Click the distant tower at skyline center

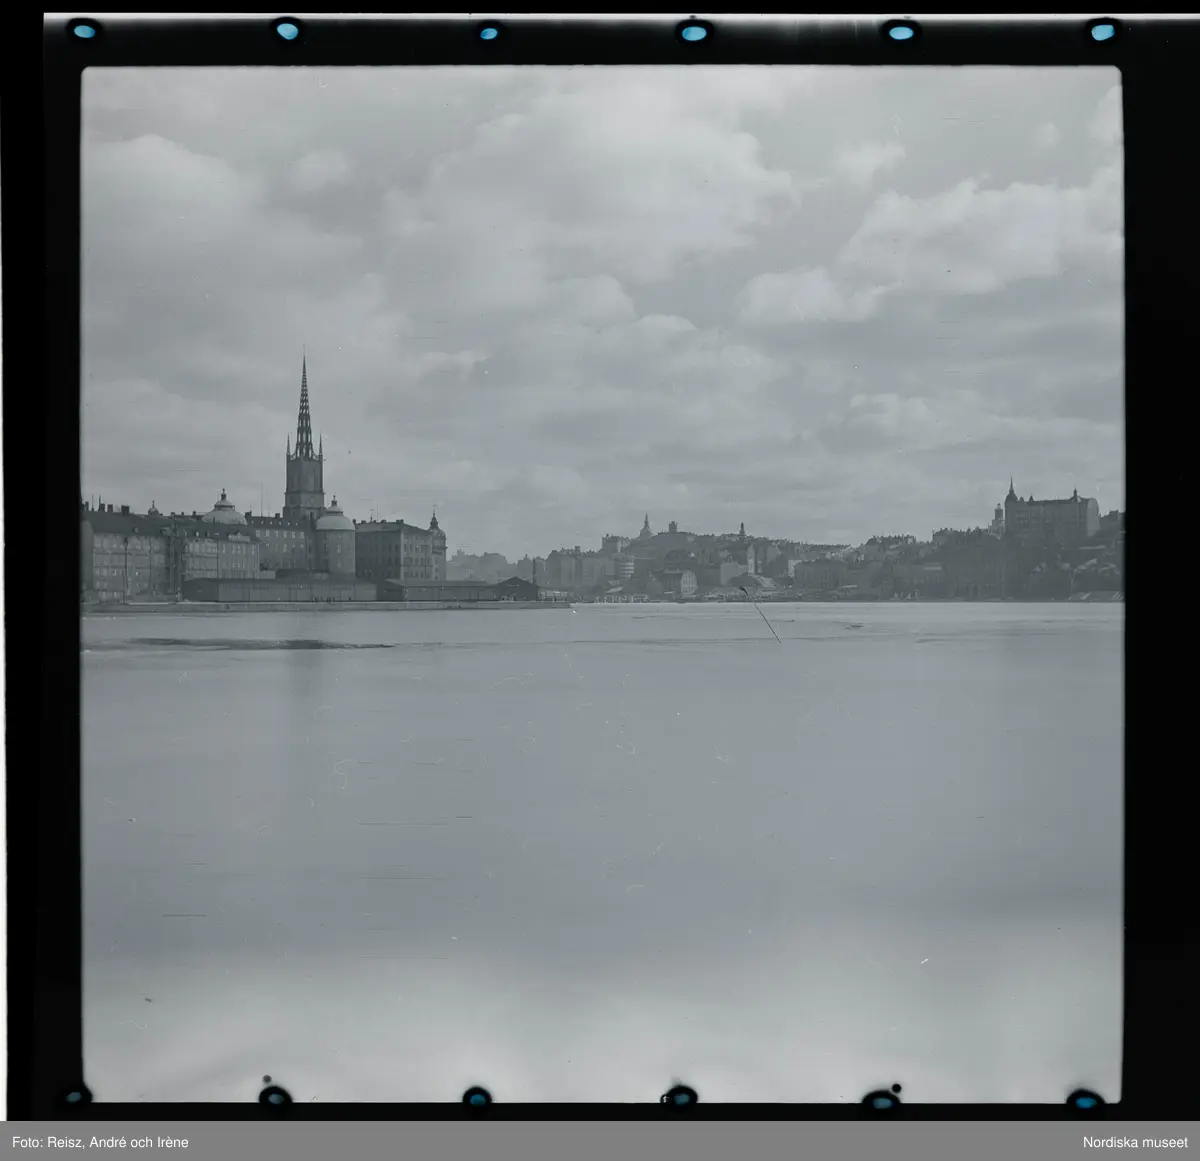tap(646, 527)
